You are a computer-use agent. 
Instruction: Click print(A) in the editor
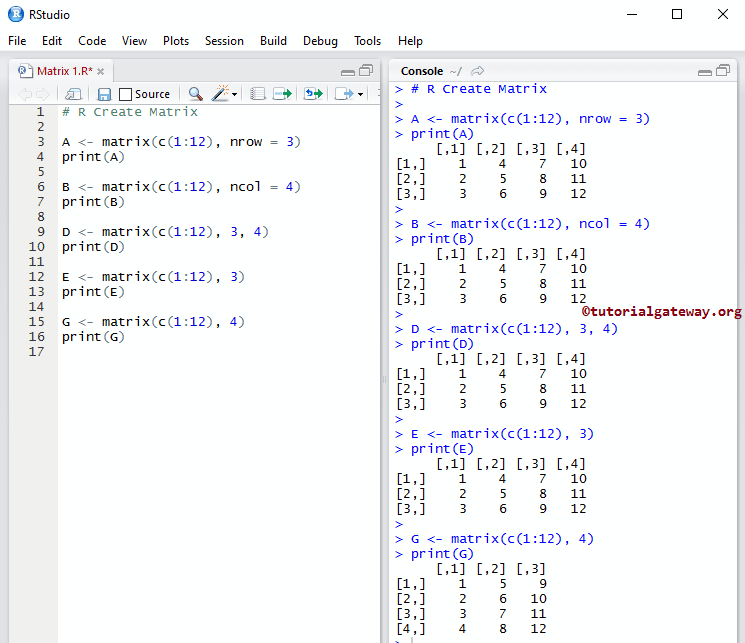tap(93, 157)
